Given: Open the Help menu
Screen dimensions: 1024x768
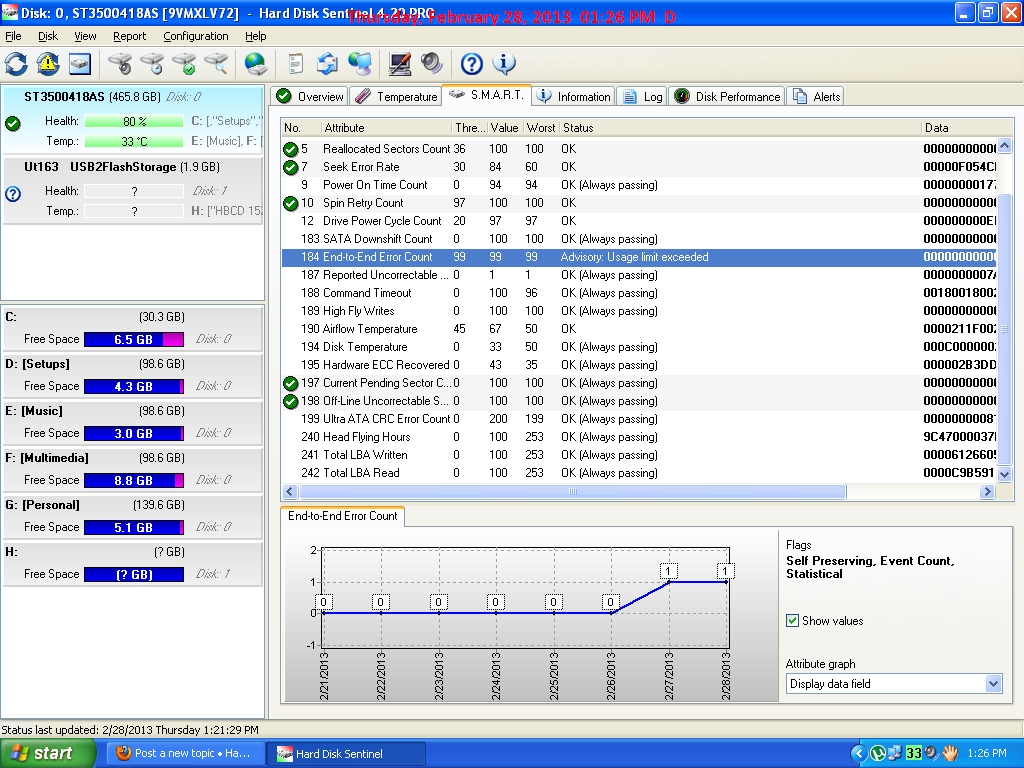Looking at the screenshot, I should [x=255, y=36].
